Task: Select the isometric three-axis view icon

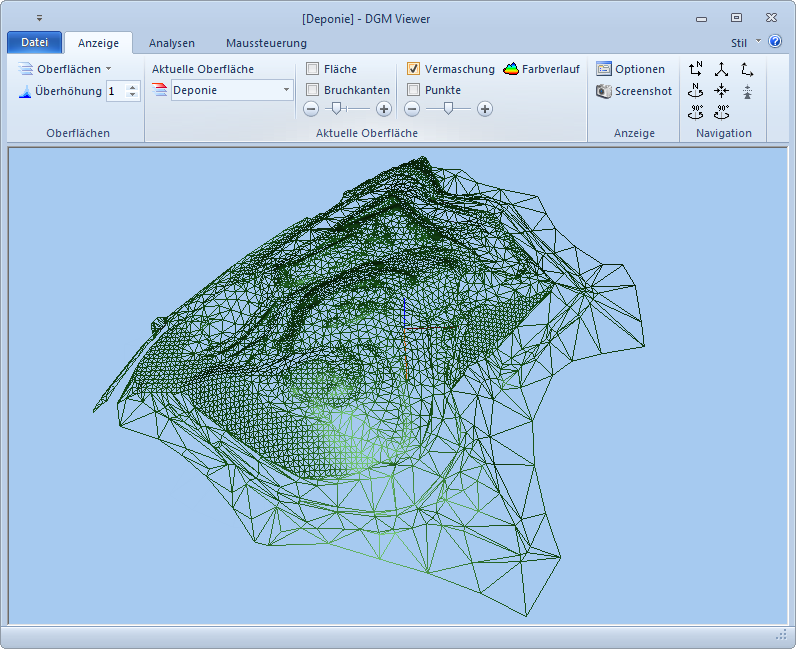Action: pos(721,69)
